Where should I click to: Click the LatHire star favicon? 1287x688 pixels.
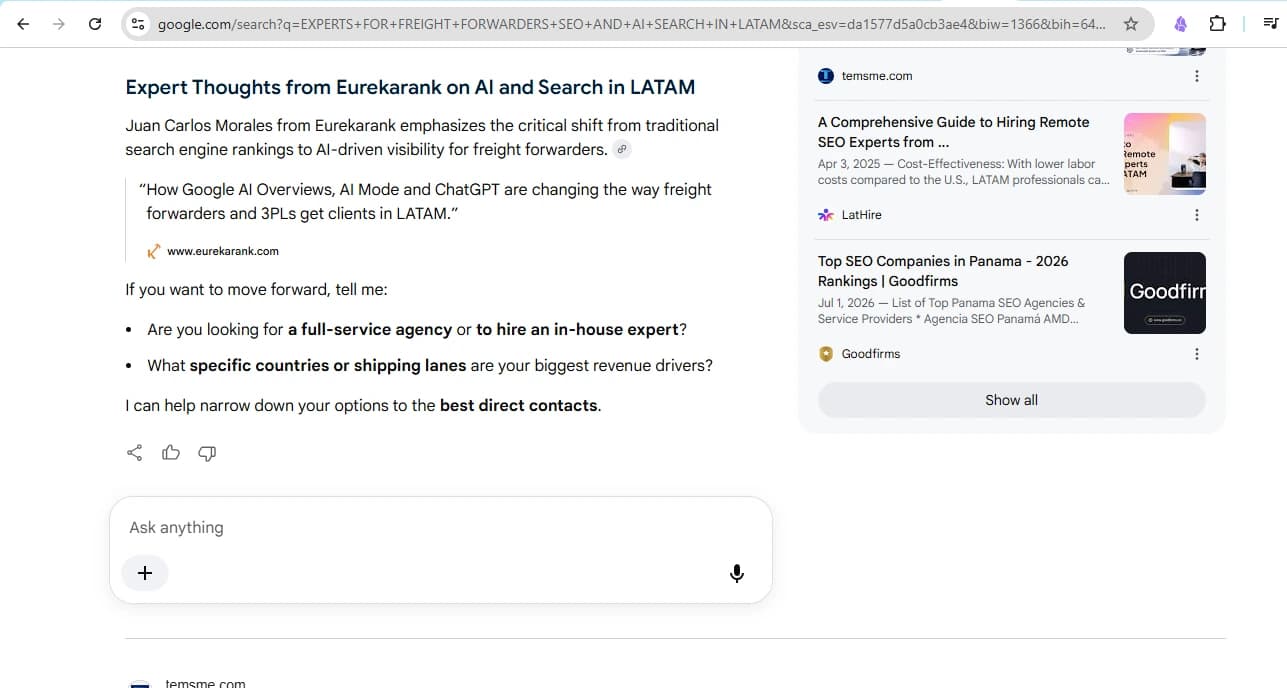point(826,215)
